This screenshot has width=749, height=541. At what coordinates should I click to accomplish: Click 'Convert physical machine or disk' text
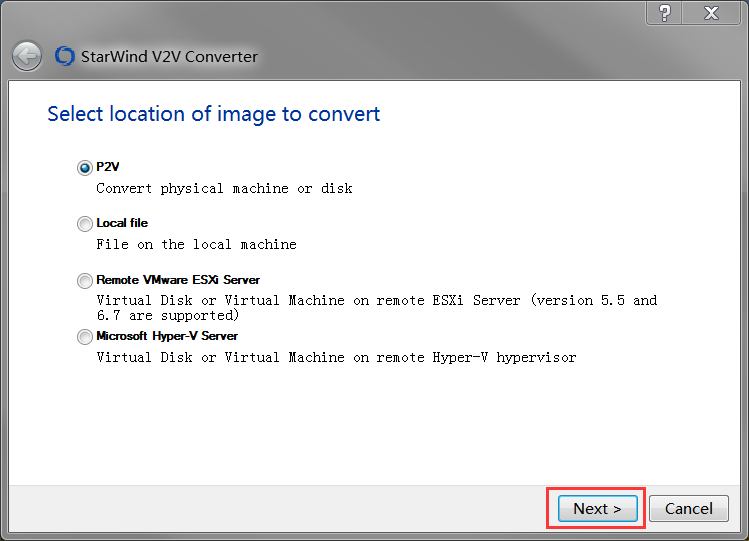224,189
